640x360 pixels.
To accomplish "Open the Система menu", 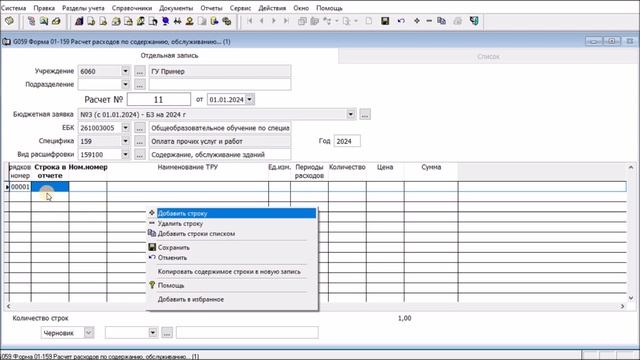I will [13, 8].
